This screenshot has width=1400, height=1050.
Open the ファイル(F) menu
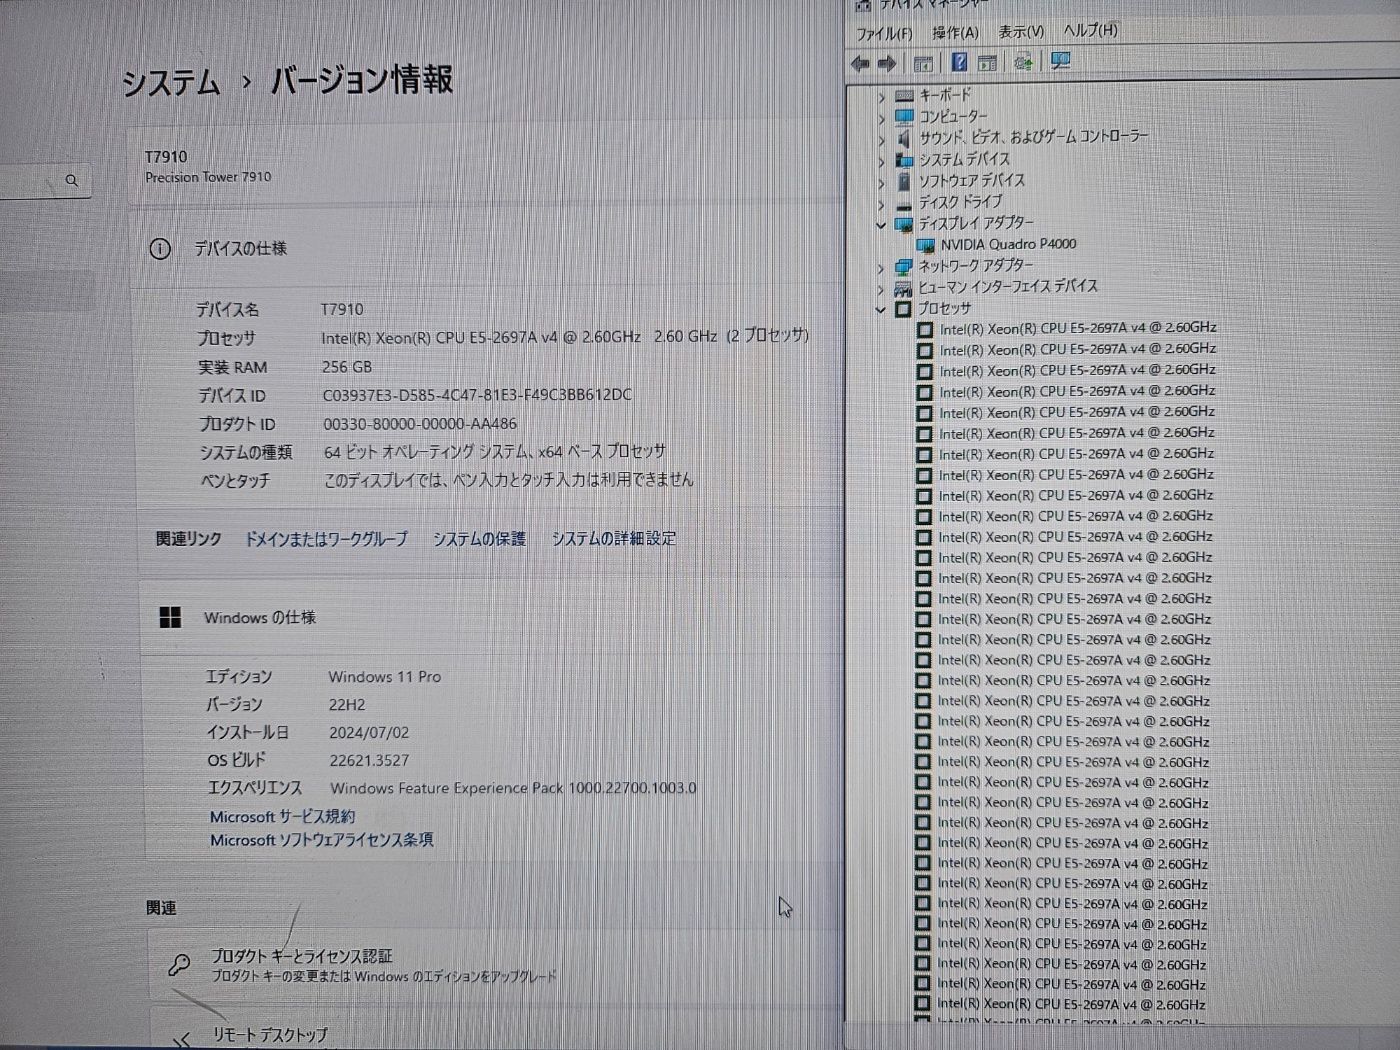(x=884, y=33)
